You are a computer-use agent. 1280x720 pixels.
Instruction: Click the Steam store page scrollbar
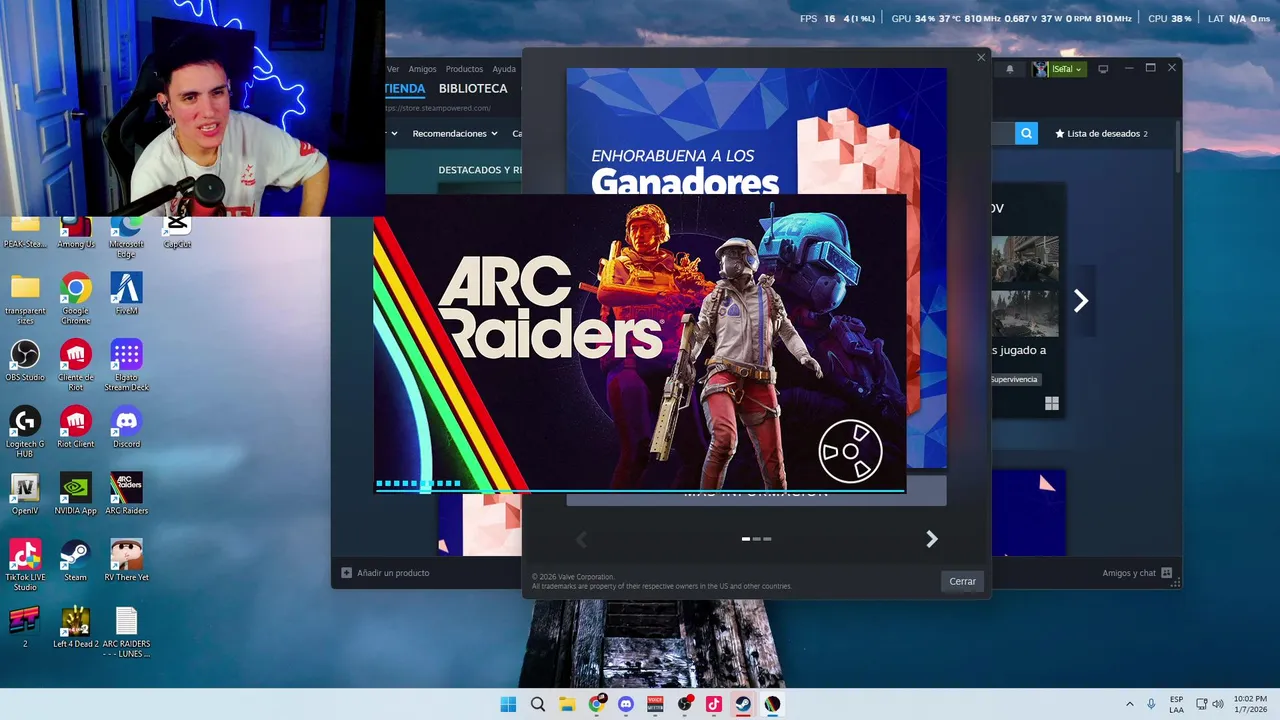1178,148
